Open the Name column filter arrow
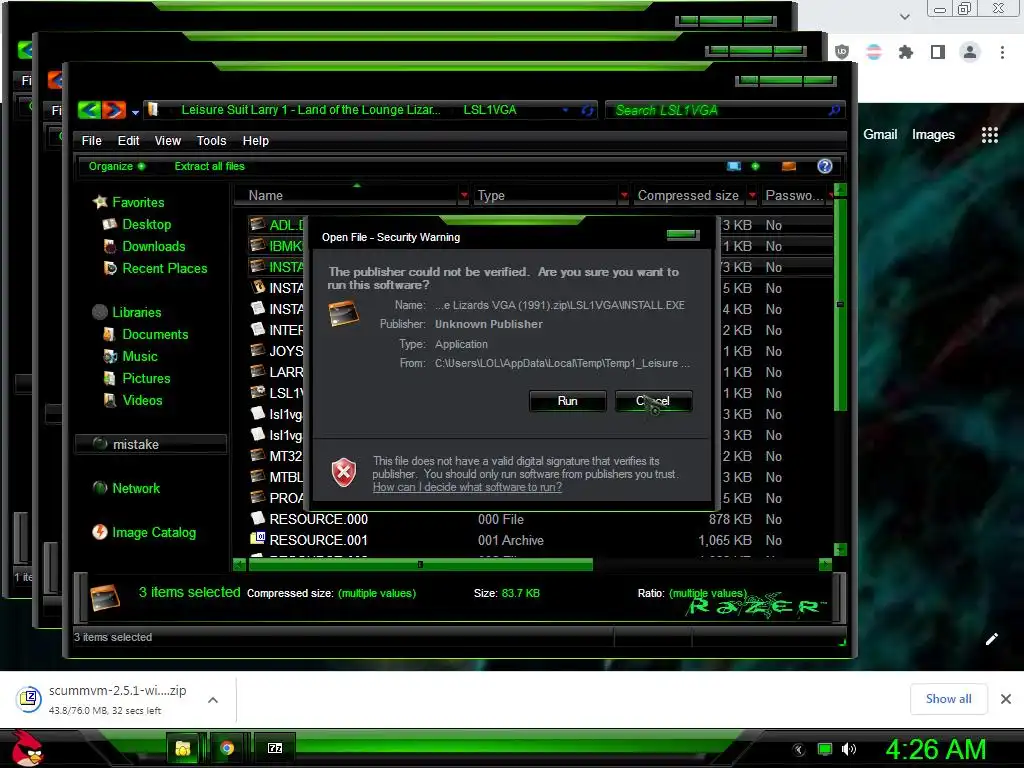1024x768 pixels. pos(464,195)
